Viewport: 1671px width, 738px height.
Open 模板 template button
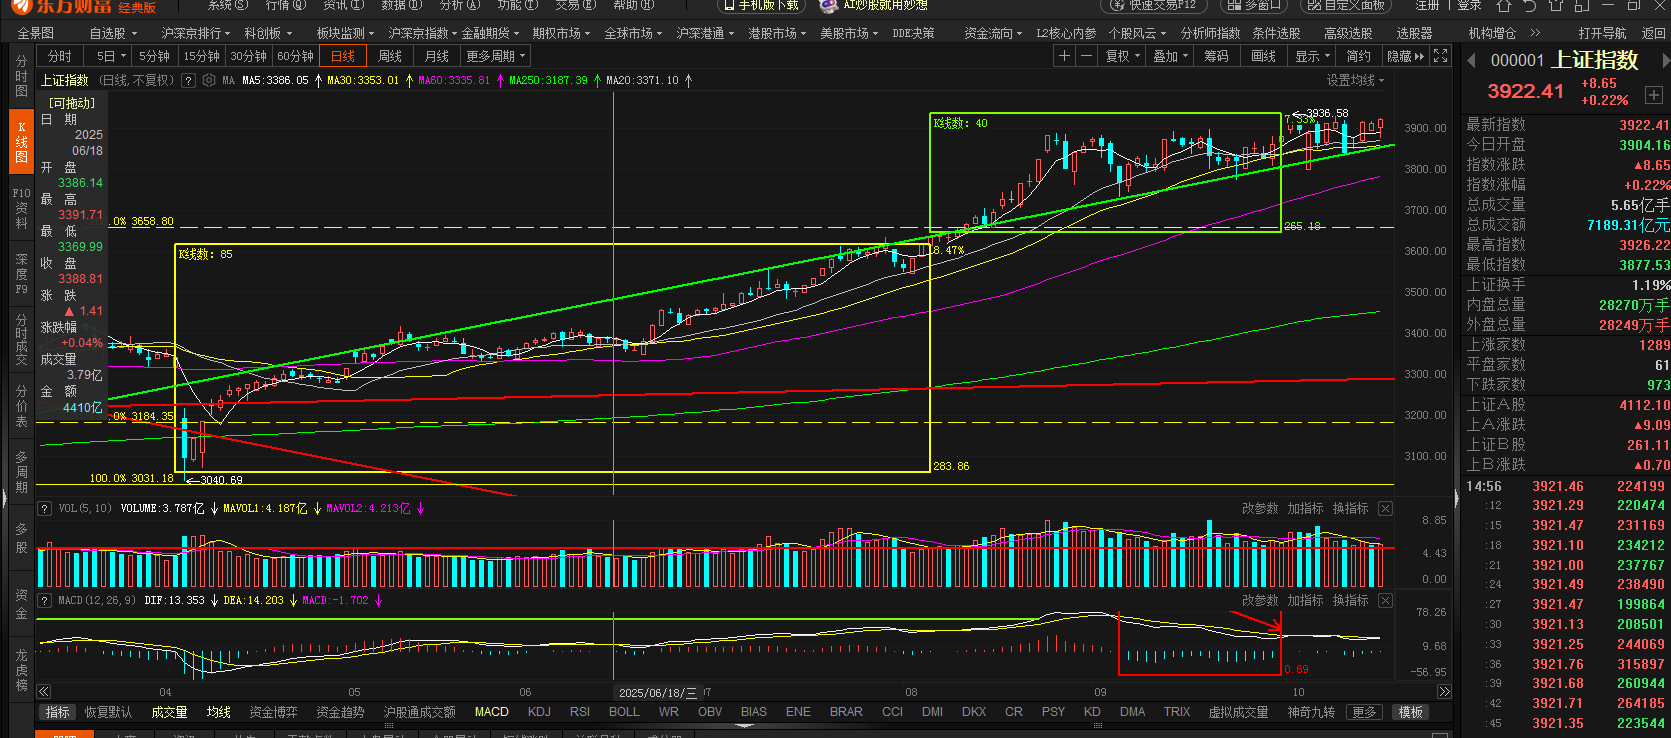click(1411, 712)
